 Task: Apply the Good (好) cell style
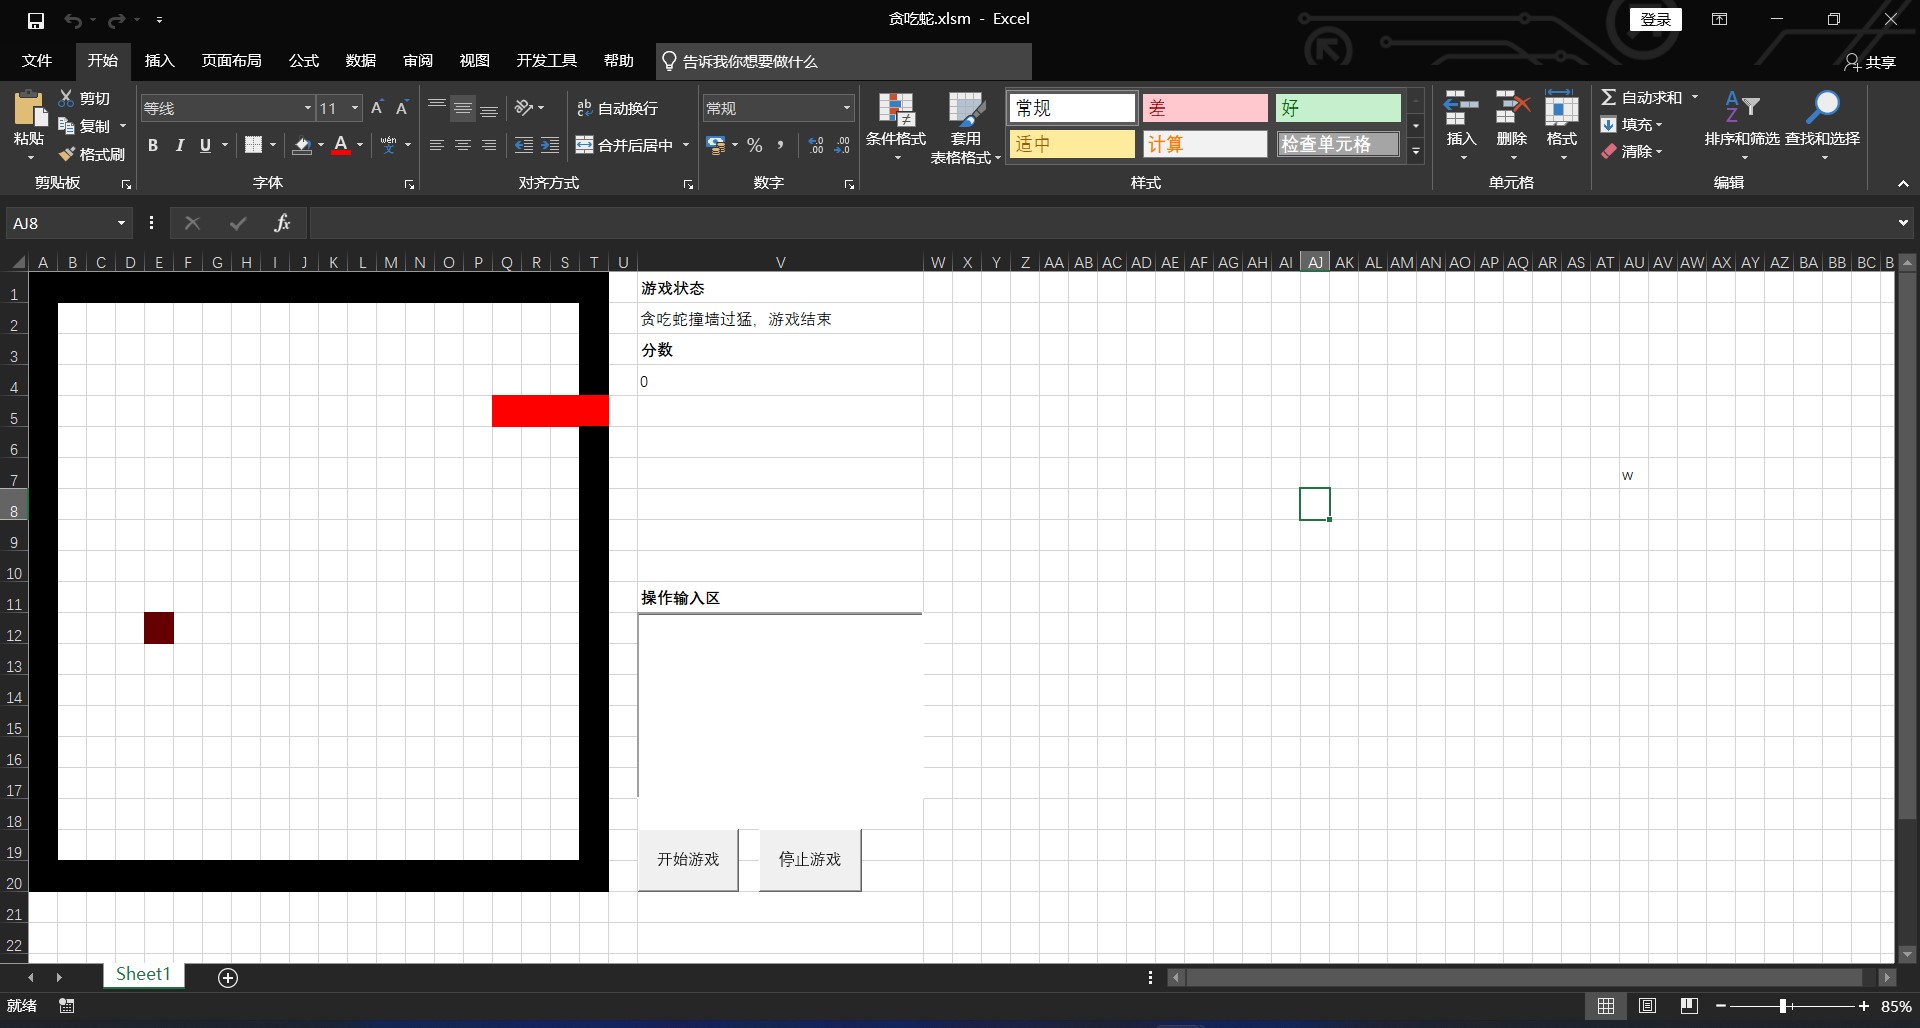[1338, 108]
